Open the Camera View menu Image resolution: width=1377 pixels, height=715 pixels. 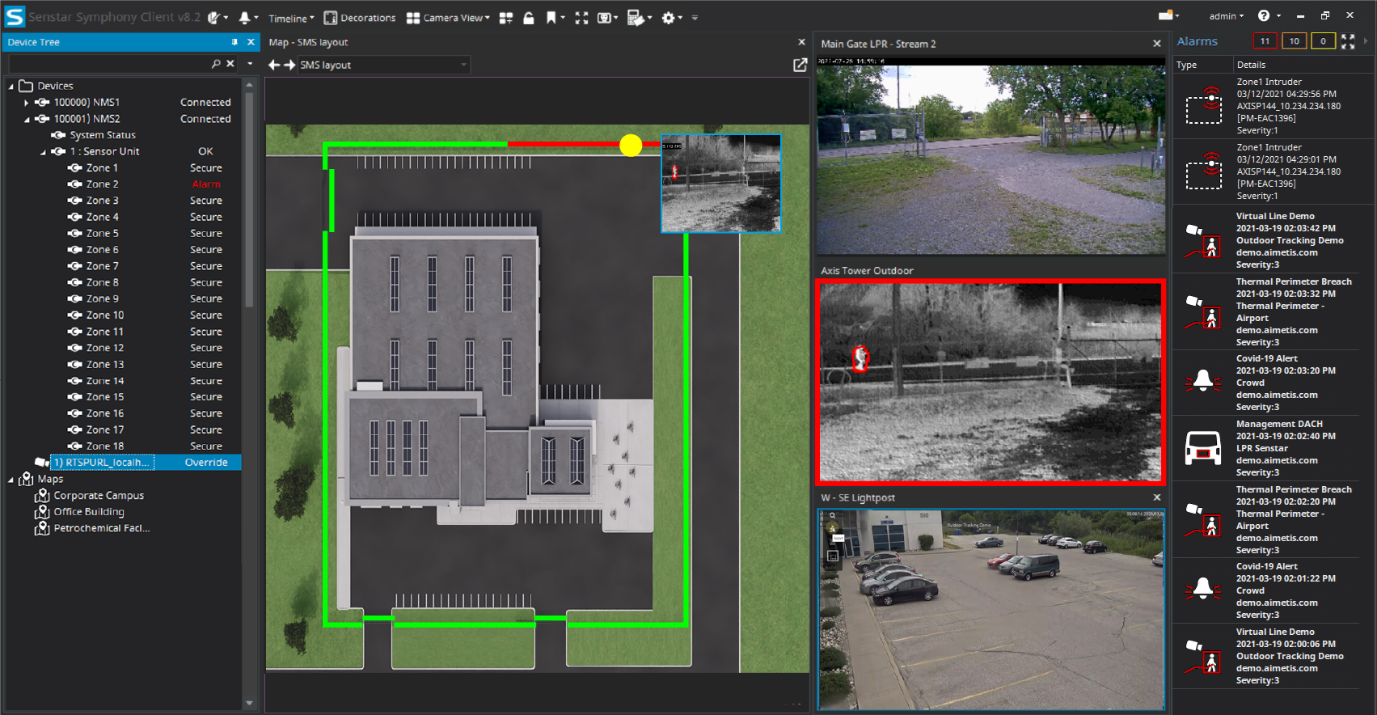[x=448, y=17]
